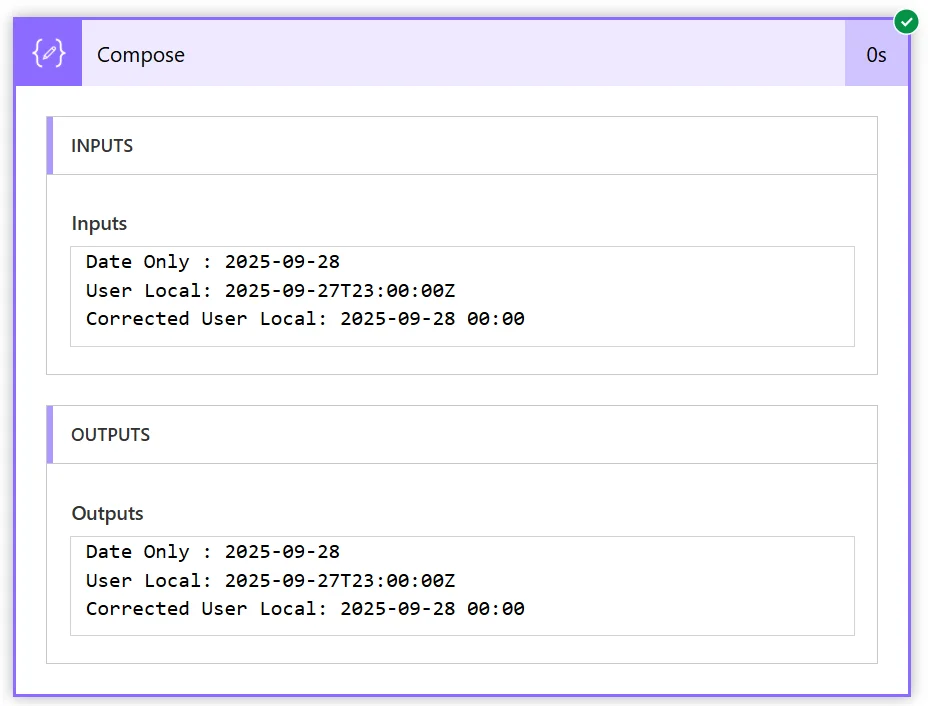Screen dimensions: 928x706
Task: Click the purple accent bar beside OUTPUTS
Action: pyautogui.click(x=50, y=434)
